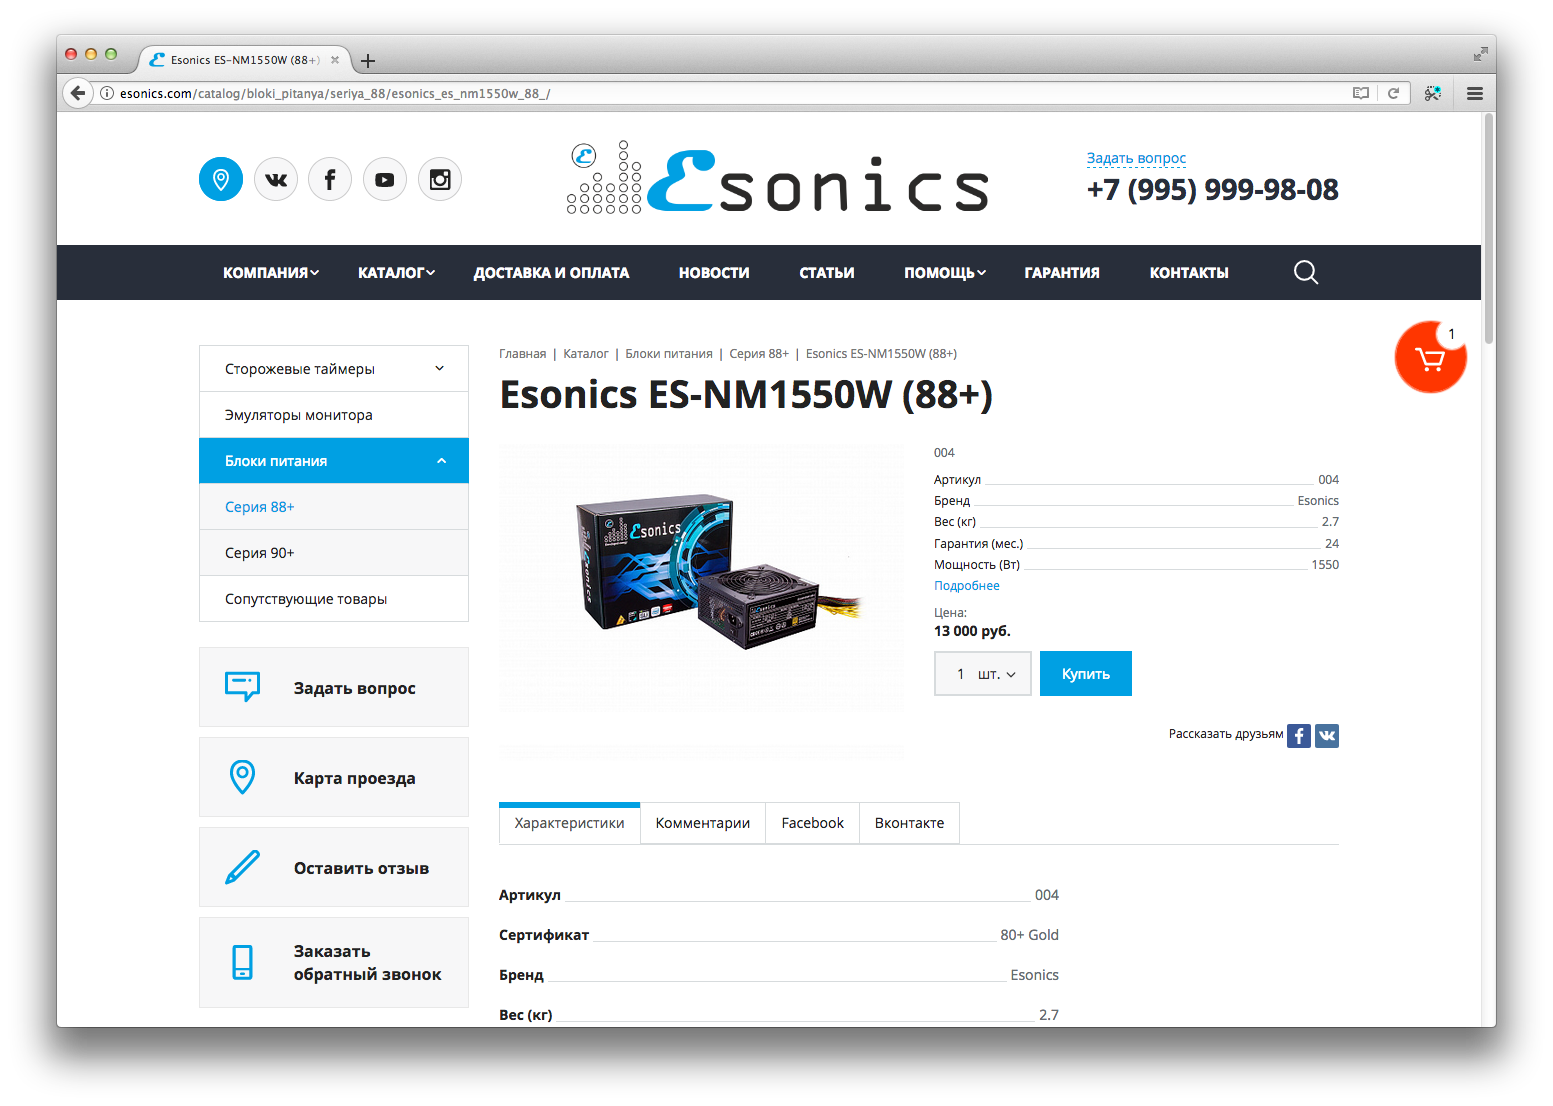Switch to Вконтакте tab

pyautogui.click(x=909, y=823)
